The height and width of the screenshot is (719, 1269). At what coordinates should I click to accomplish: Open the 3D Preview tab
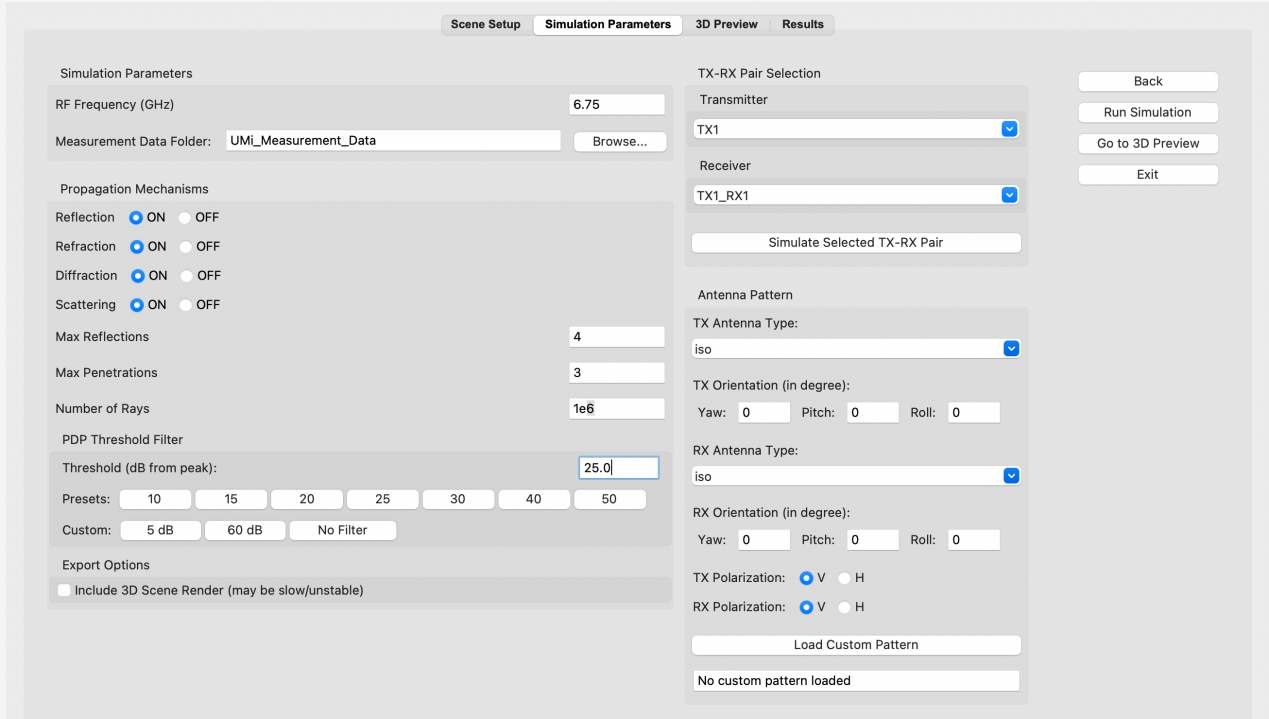tap(726, 24)
